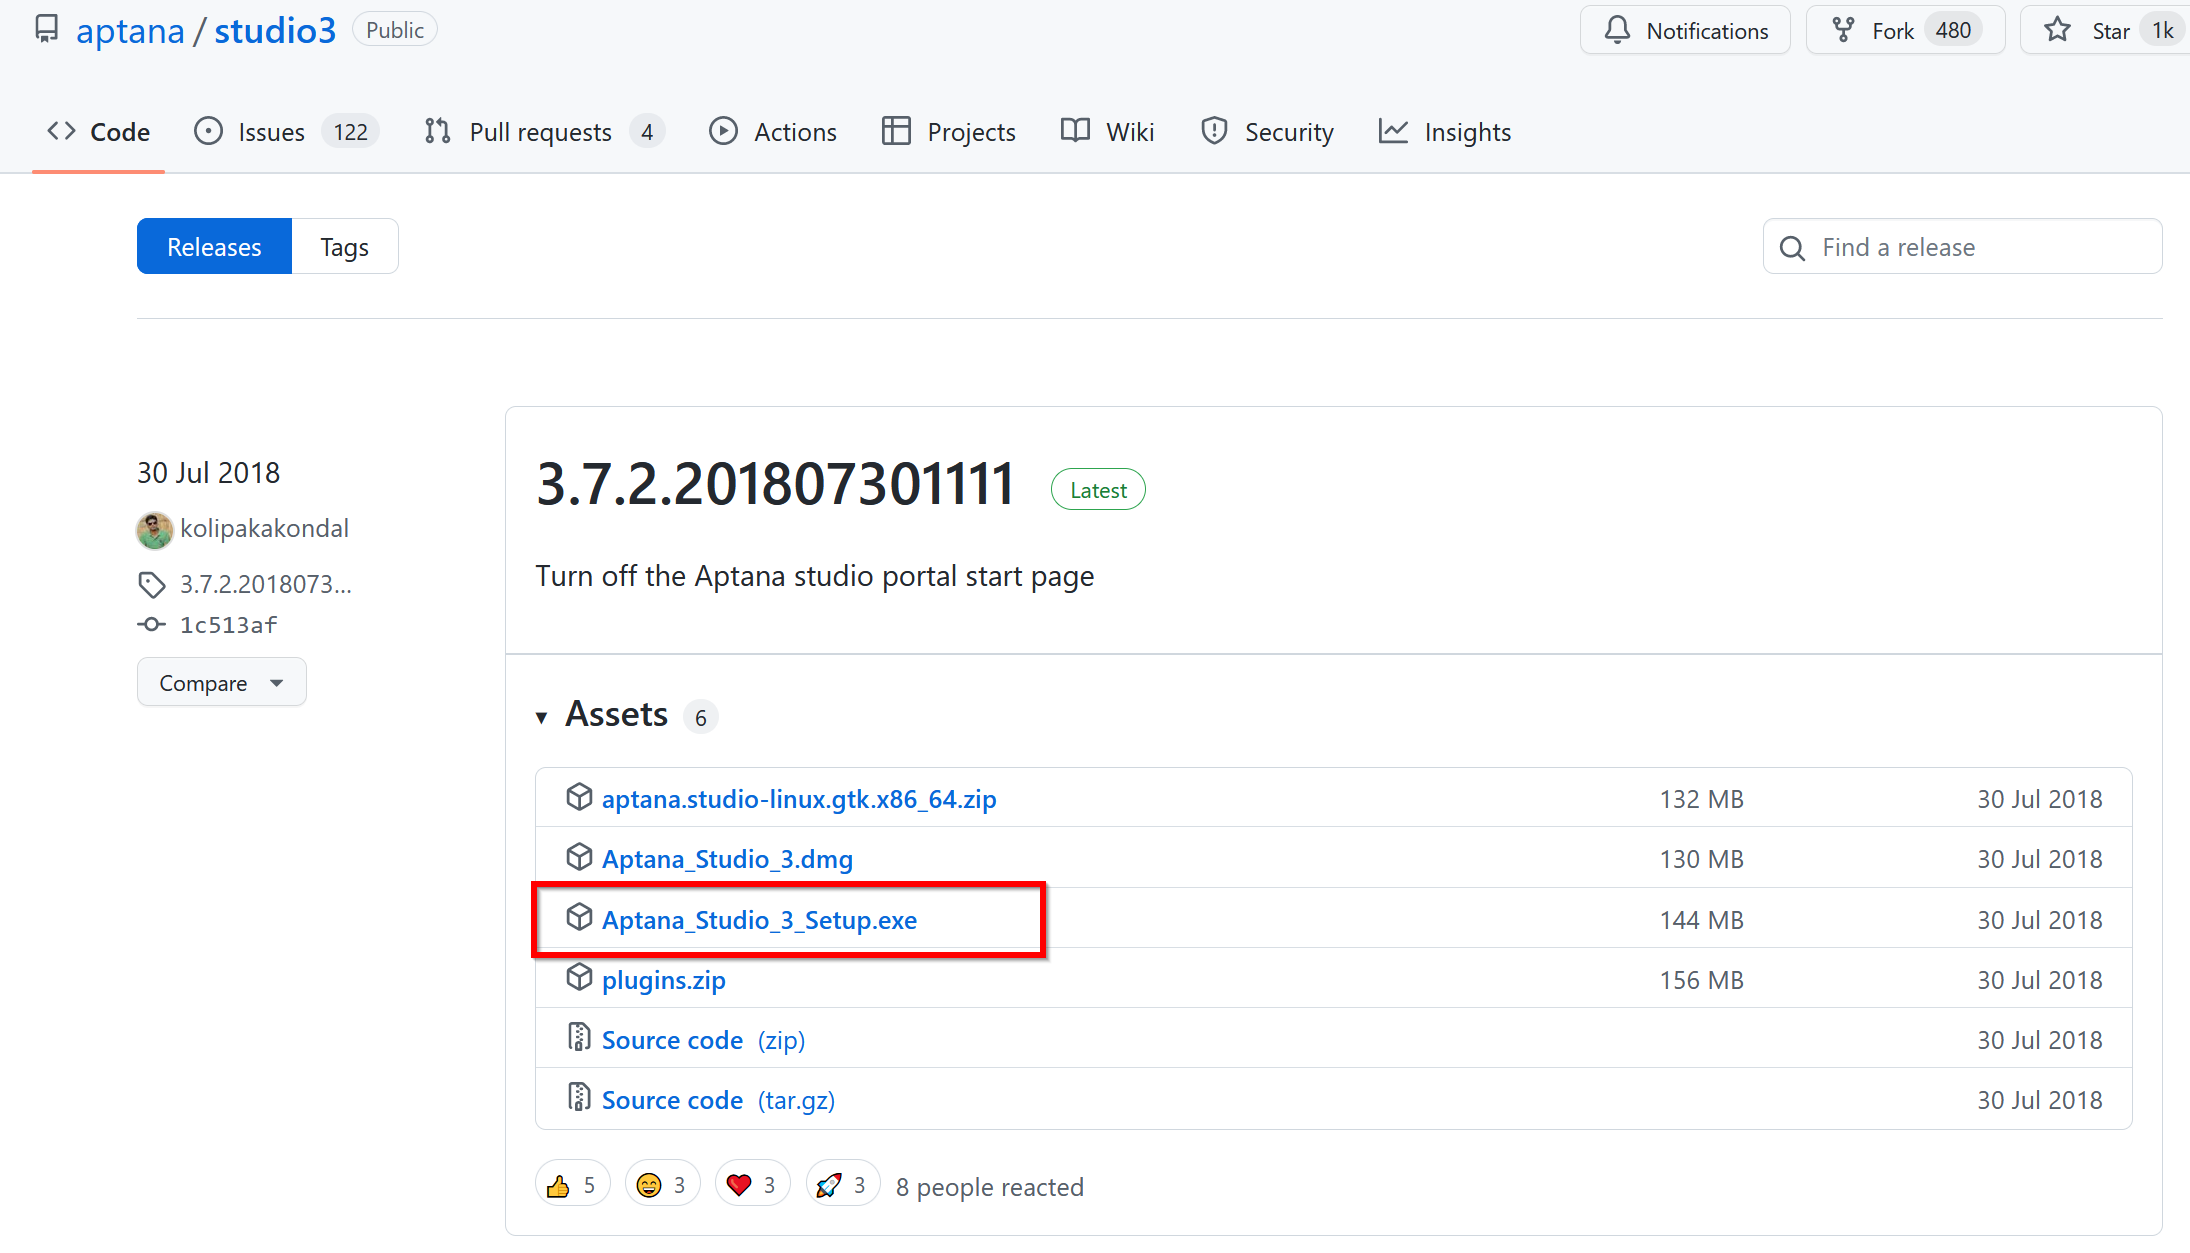
Task: Select the Releases tab button
Action: point(214,247)
